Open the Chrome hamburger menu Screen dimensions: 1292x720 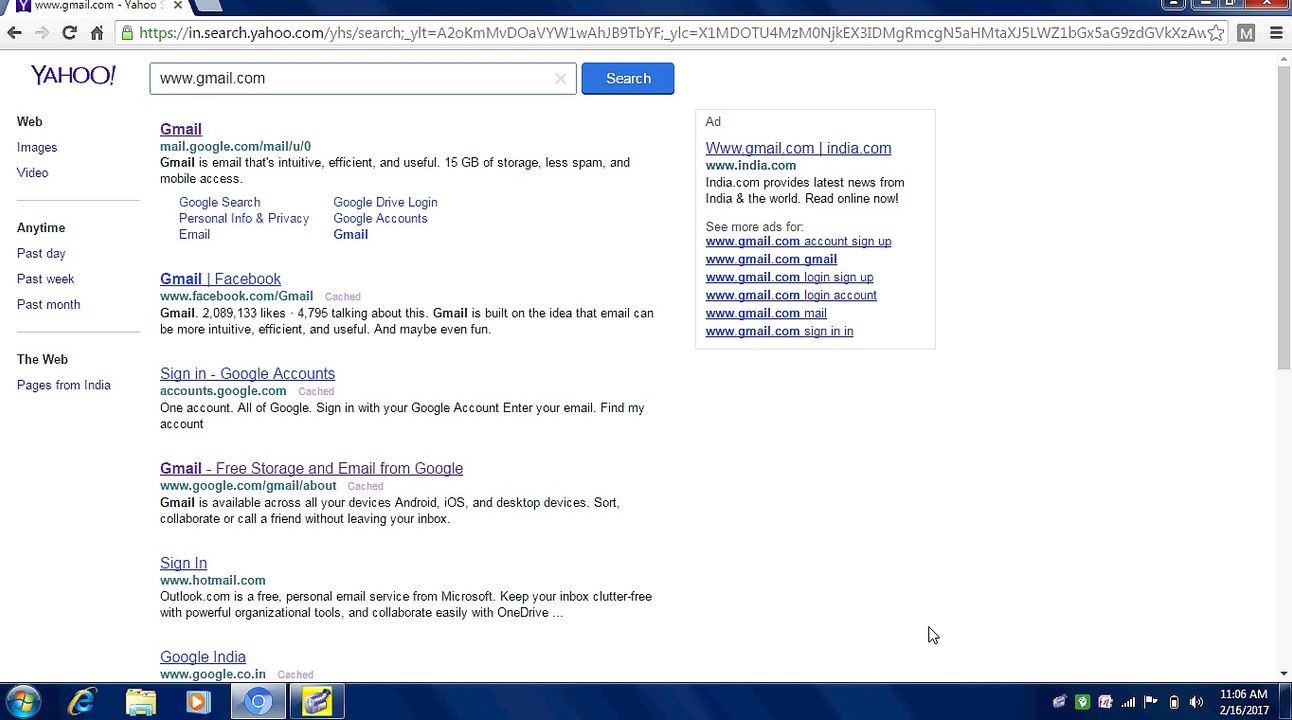[1276, 33]
